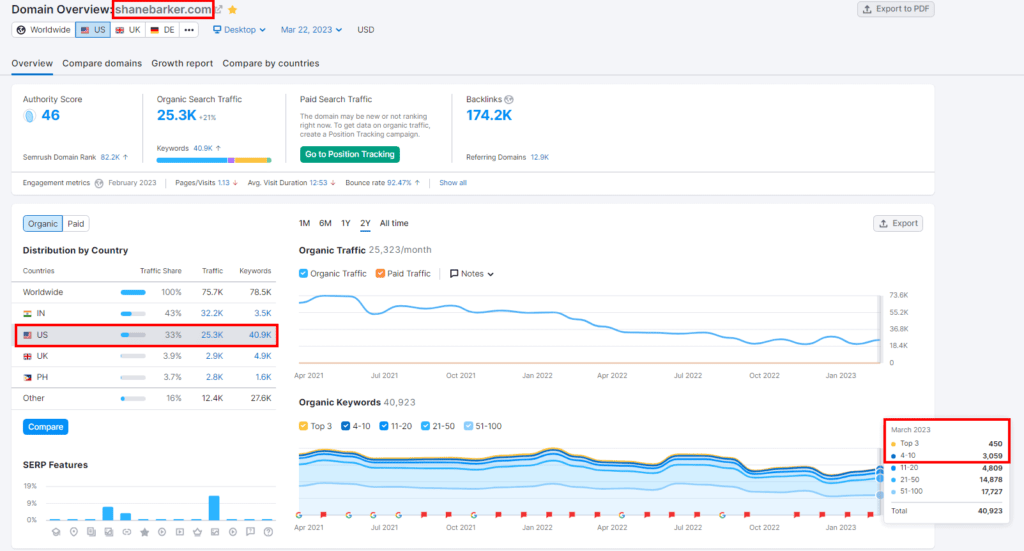Click the location pin SERP feature icon
Screen dimensions: 1024x551
74,532
